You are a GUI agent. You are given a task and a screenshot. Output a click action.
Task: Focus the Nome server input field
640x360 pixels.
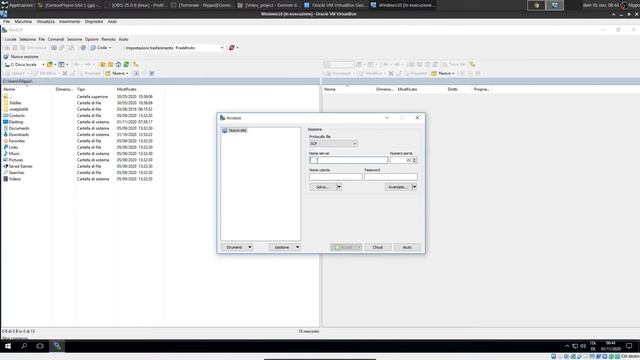[x=348, y=160]
